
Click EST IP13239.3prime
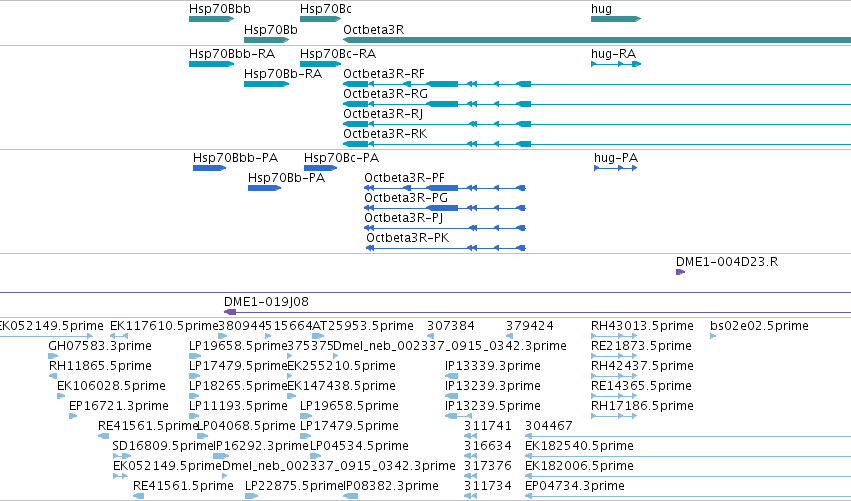(452, 397)
